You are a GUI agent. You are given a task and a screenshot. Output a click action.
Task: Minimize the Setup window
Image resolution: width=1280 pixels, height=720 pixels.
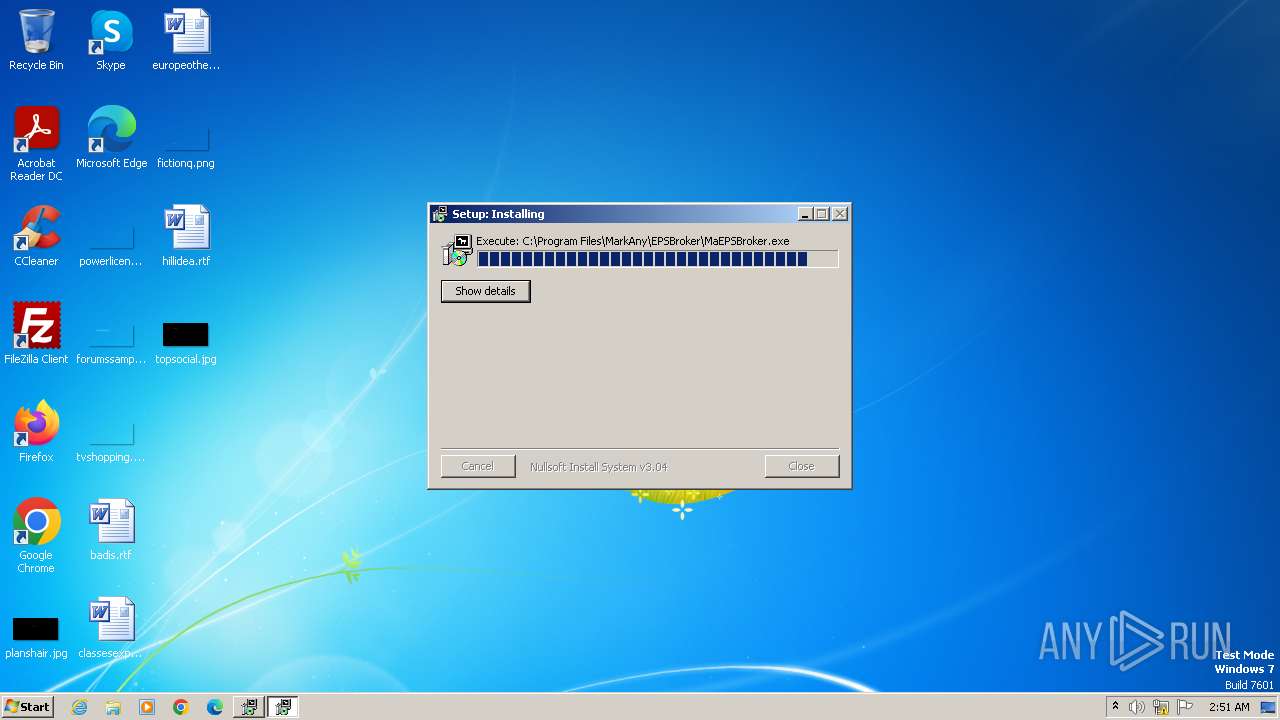pyautogui.click(x=806, y=214)
